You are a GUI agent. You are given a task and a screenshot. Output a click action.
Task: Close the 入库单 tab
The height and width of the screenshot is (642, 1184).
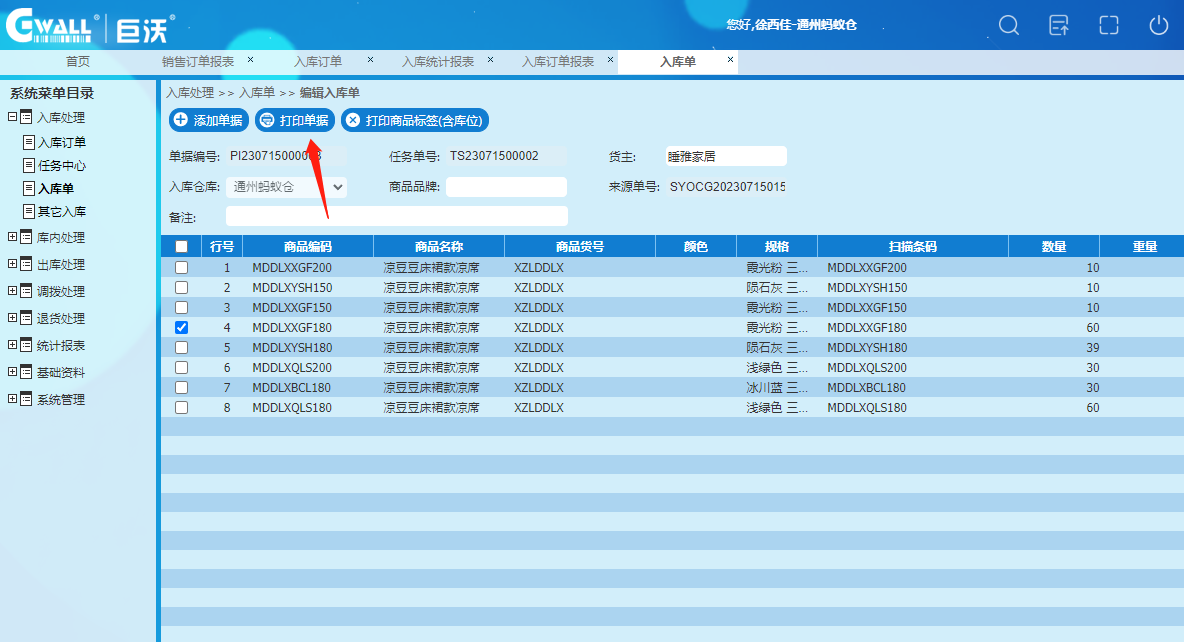coord(730,60)
